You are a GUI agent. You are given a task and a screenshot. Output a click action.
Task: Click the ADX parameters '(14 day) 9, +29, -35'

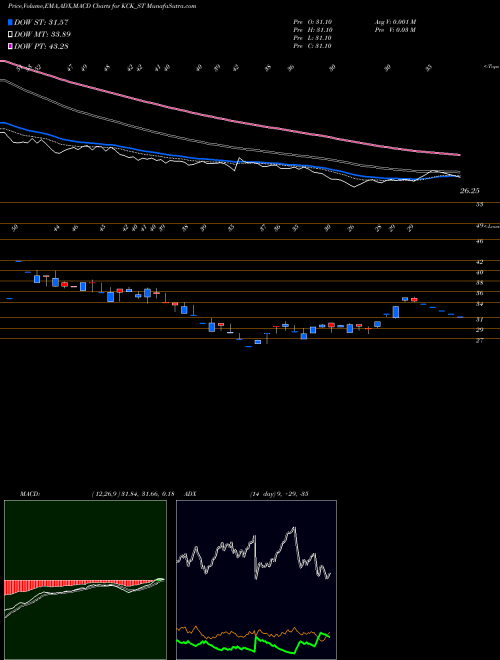coord(279,494)
